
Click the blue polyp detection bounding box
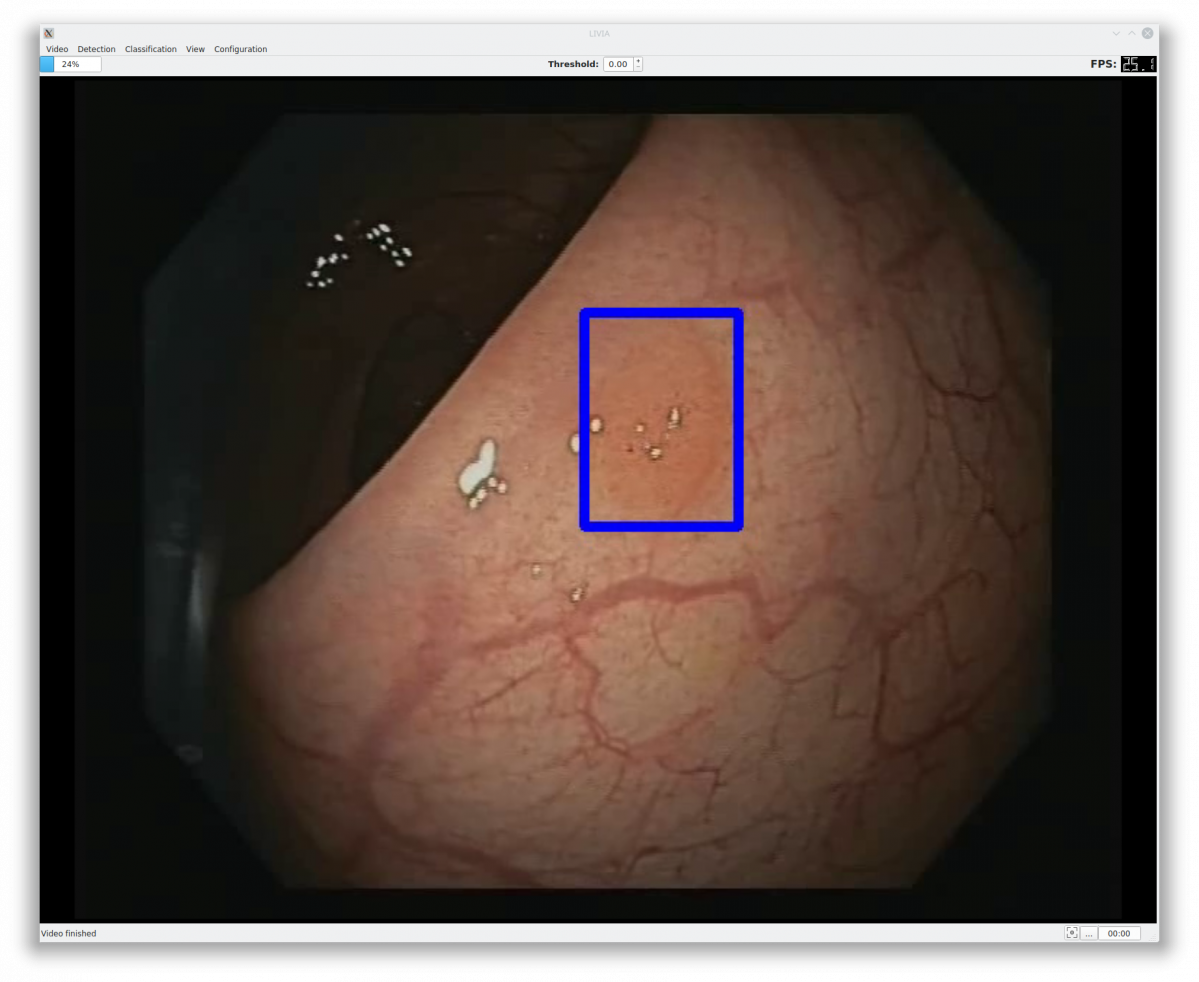click(x=661, y=314)
